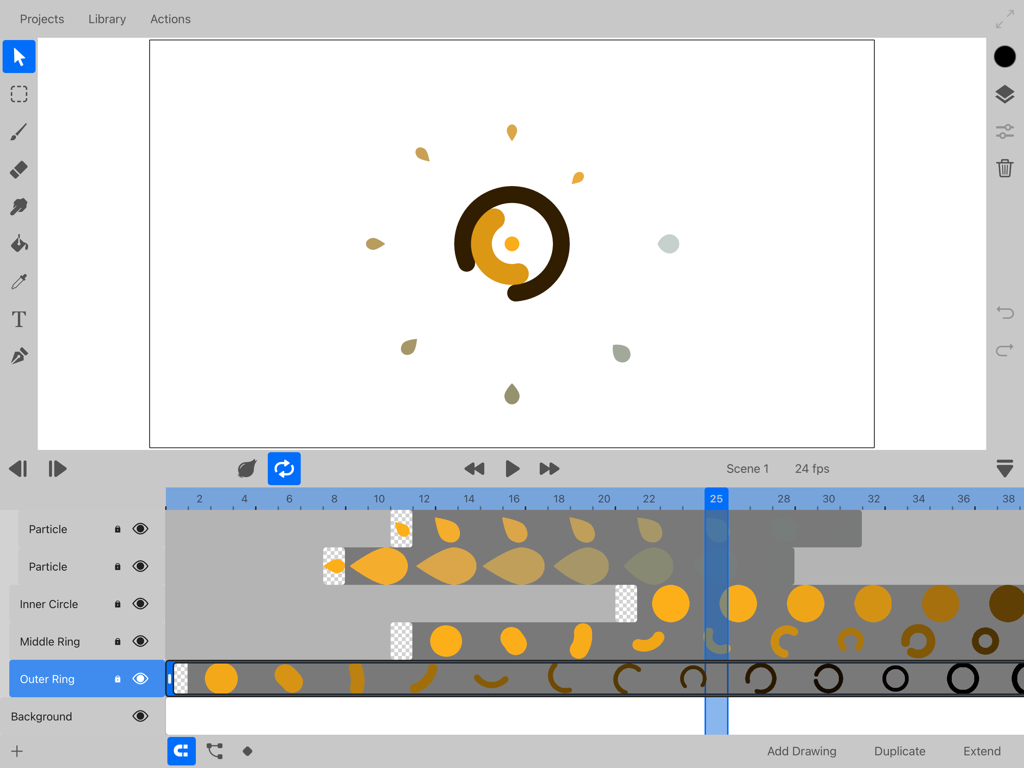Viewport: 1024px width, 768px height.
Task: Open the black color swatch picker
Action: [1004, 56]
